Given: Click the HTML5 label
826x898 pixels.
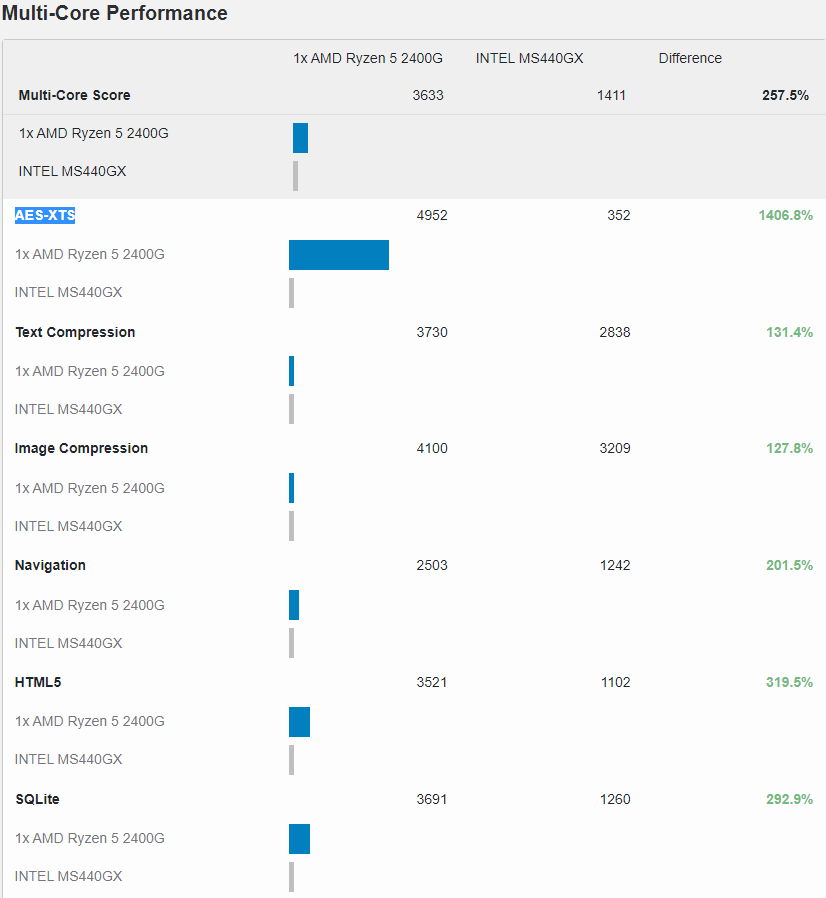Looking at the screenshot, I should pyautogui.click(x=38, y=682).
